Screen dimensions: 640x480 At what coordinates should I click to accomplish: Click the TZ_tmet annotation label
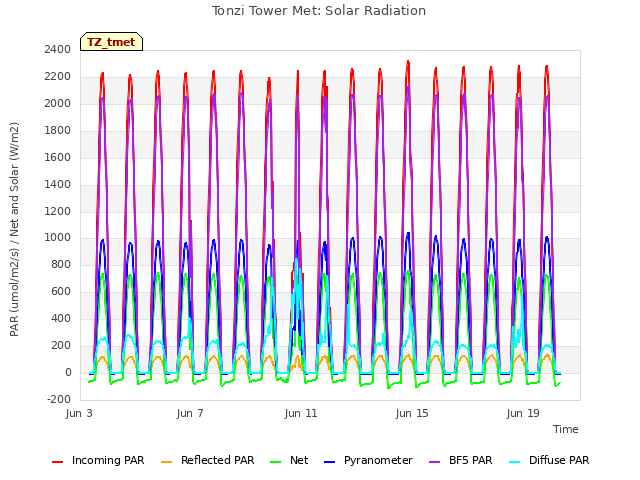pos(111,42)
